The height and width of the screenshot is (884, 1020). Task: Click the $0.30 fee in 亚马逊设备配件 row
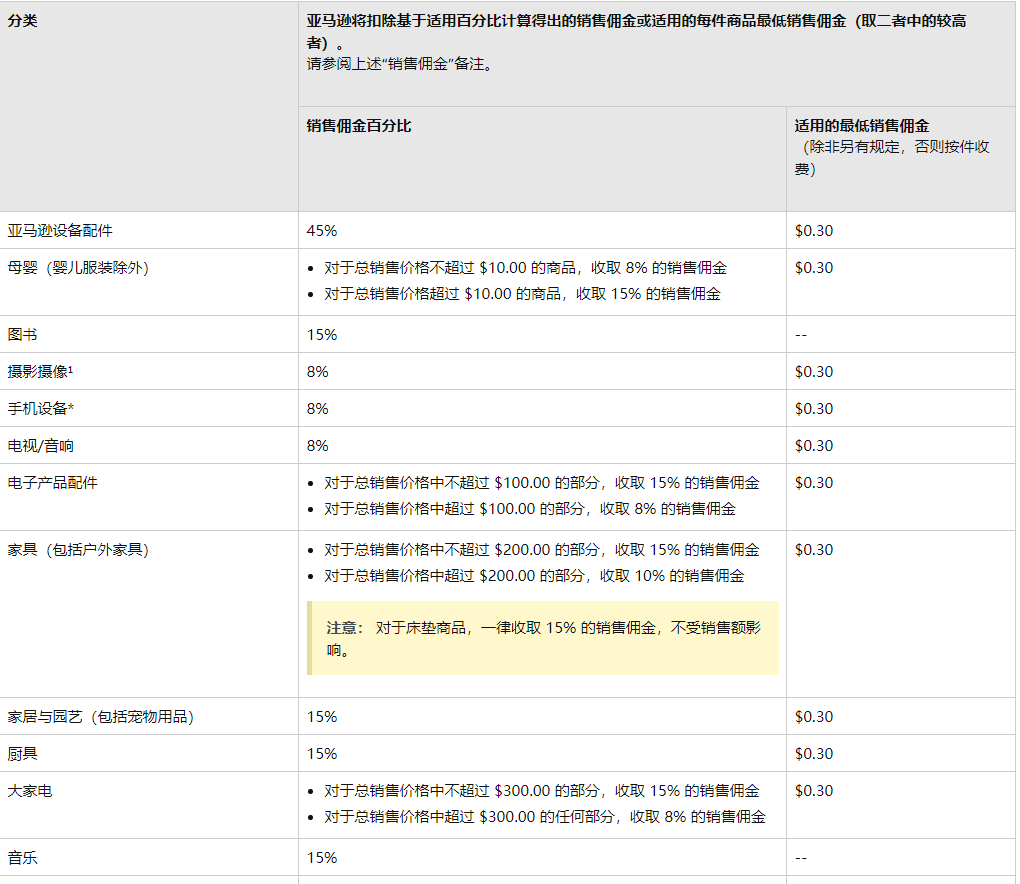pos(814,230)
